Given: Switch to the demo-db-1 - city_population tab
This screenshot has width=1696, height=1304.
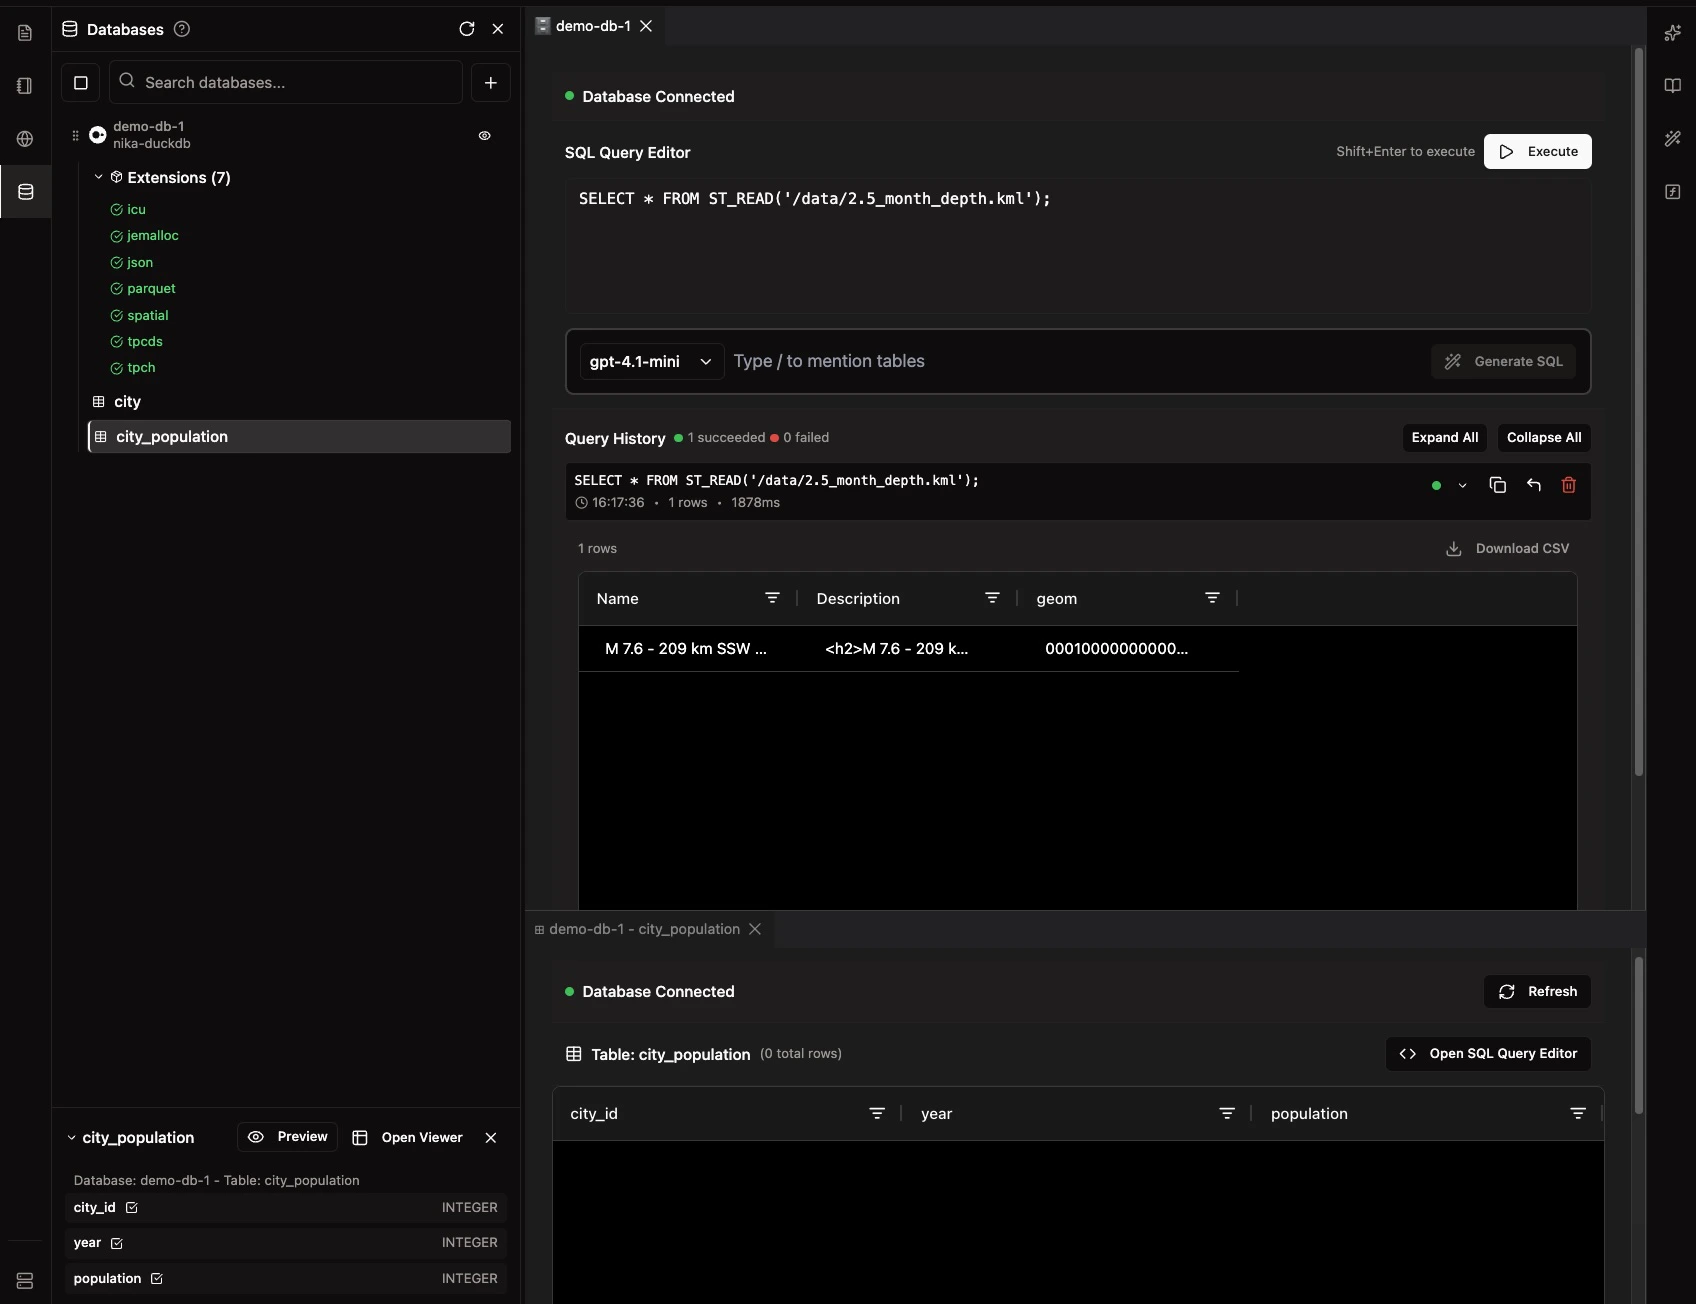Looking at the screenshot, I should point(645,929).
